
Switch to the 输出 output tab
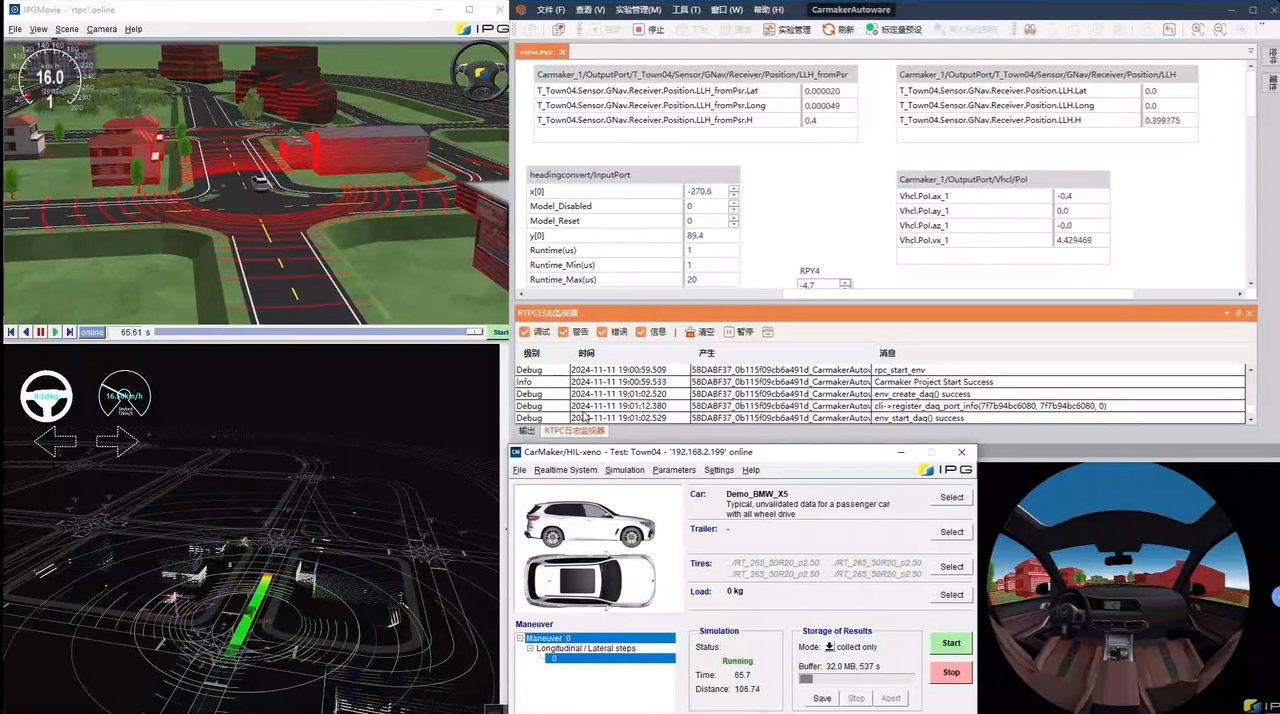click(x=527, y=431)
